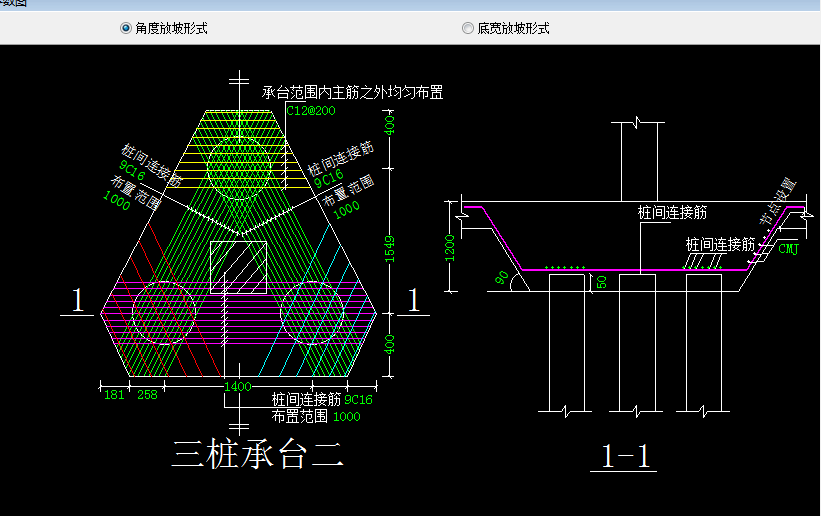The width and height of the screenshot is (821, 516).
Task: Click the green CMJ node value
Action: pos(789,249)
